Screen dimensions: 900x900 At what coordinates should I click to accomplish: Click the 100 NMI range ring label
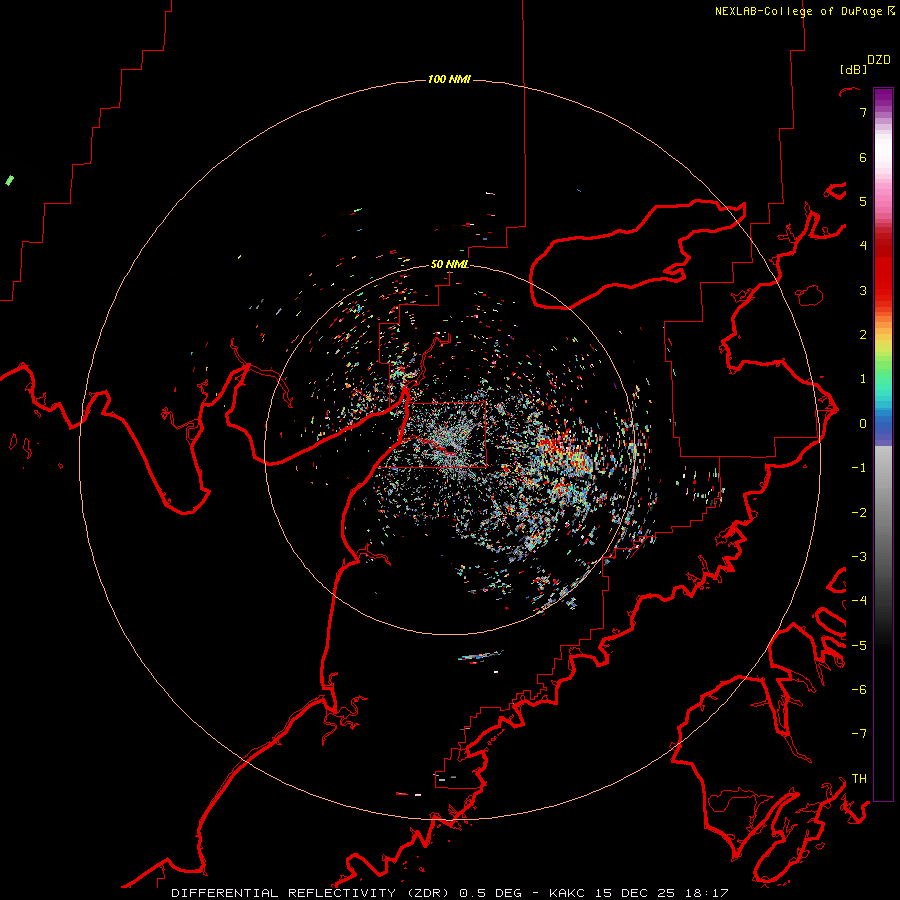449,79
